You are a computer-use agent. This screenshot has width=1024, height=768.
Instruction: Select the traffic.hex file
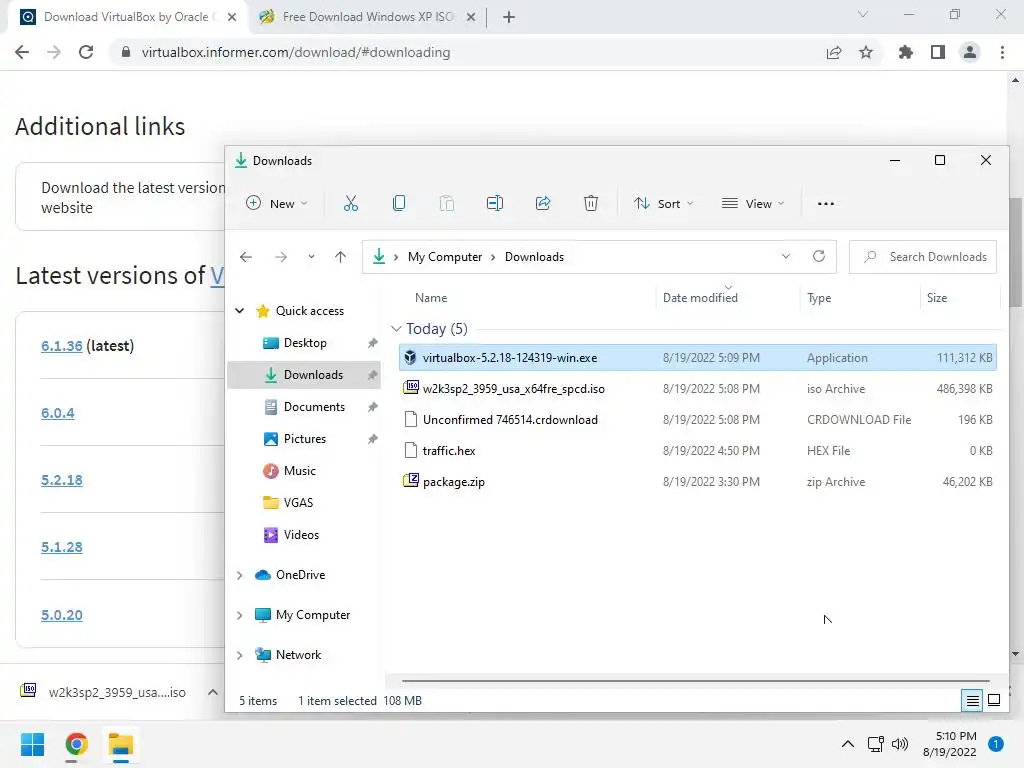(x=697, y=451)
